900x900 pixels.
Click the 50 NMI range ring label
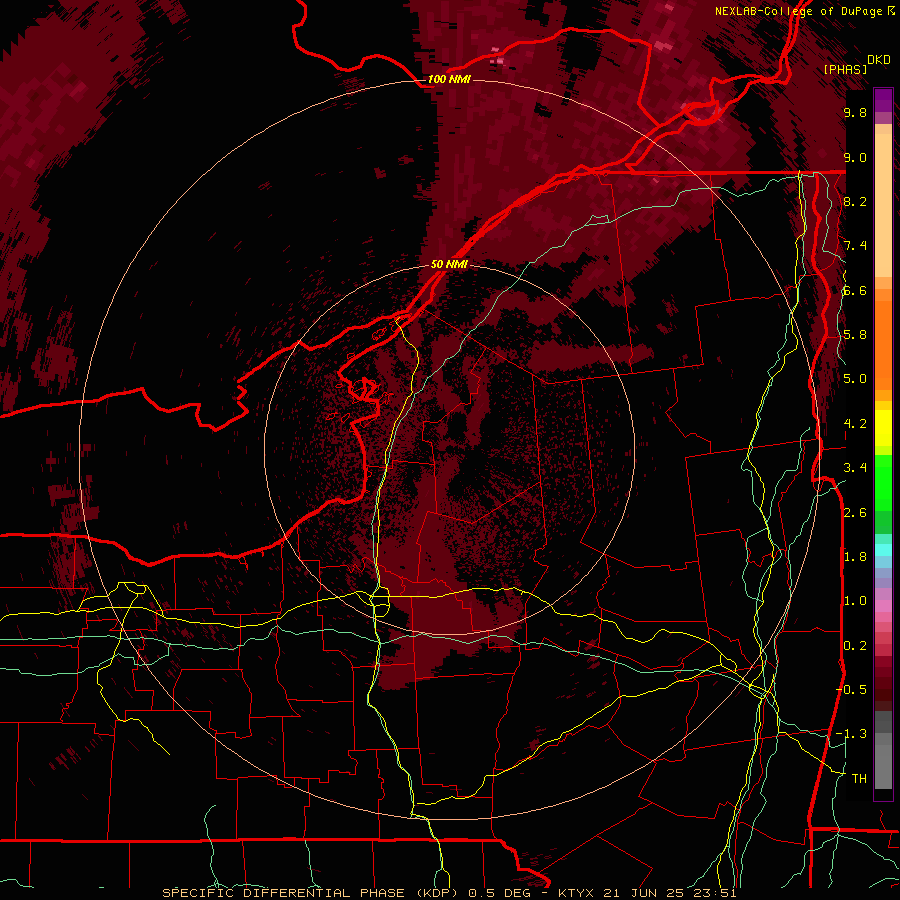click(449, 264)
